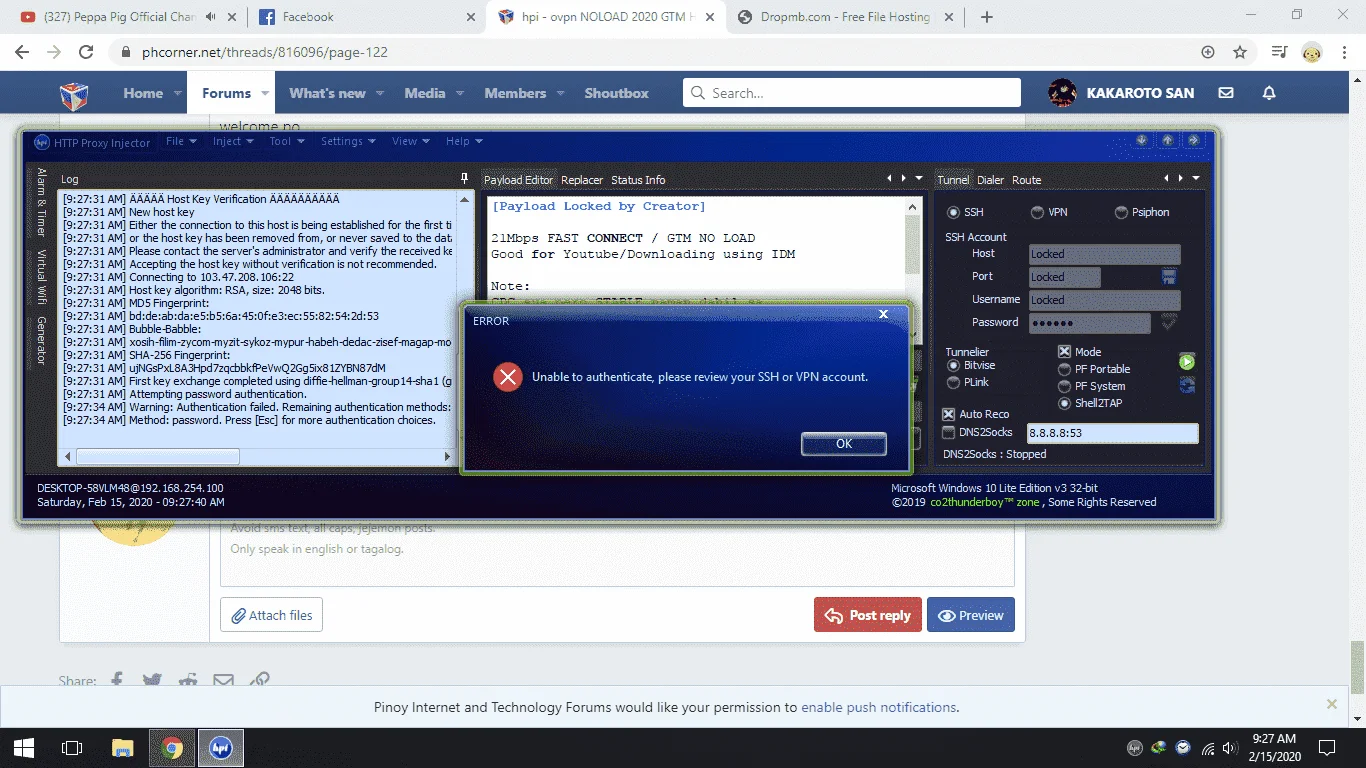1366x768 pixels.
Task: Switch to the Dialer tab
Action: 990,180
